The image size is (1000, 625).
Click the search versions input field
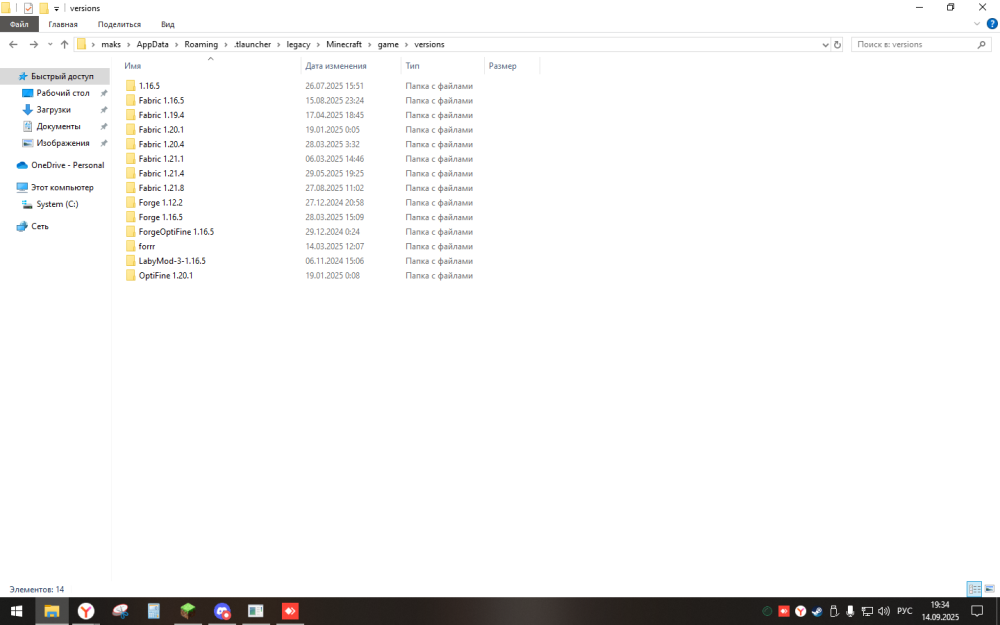click(x=915, y=45)
